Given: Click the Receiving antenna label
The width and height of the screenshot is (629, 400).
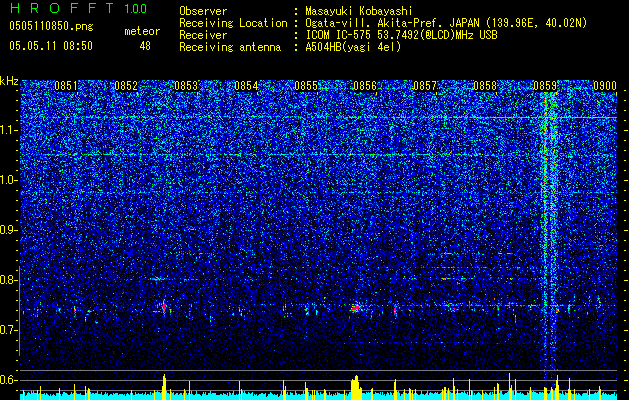Looking at the screenshot, I should point(230,47).
